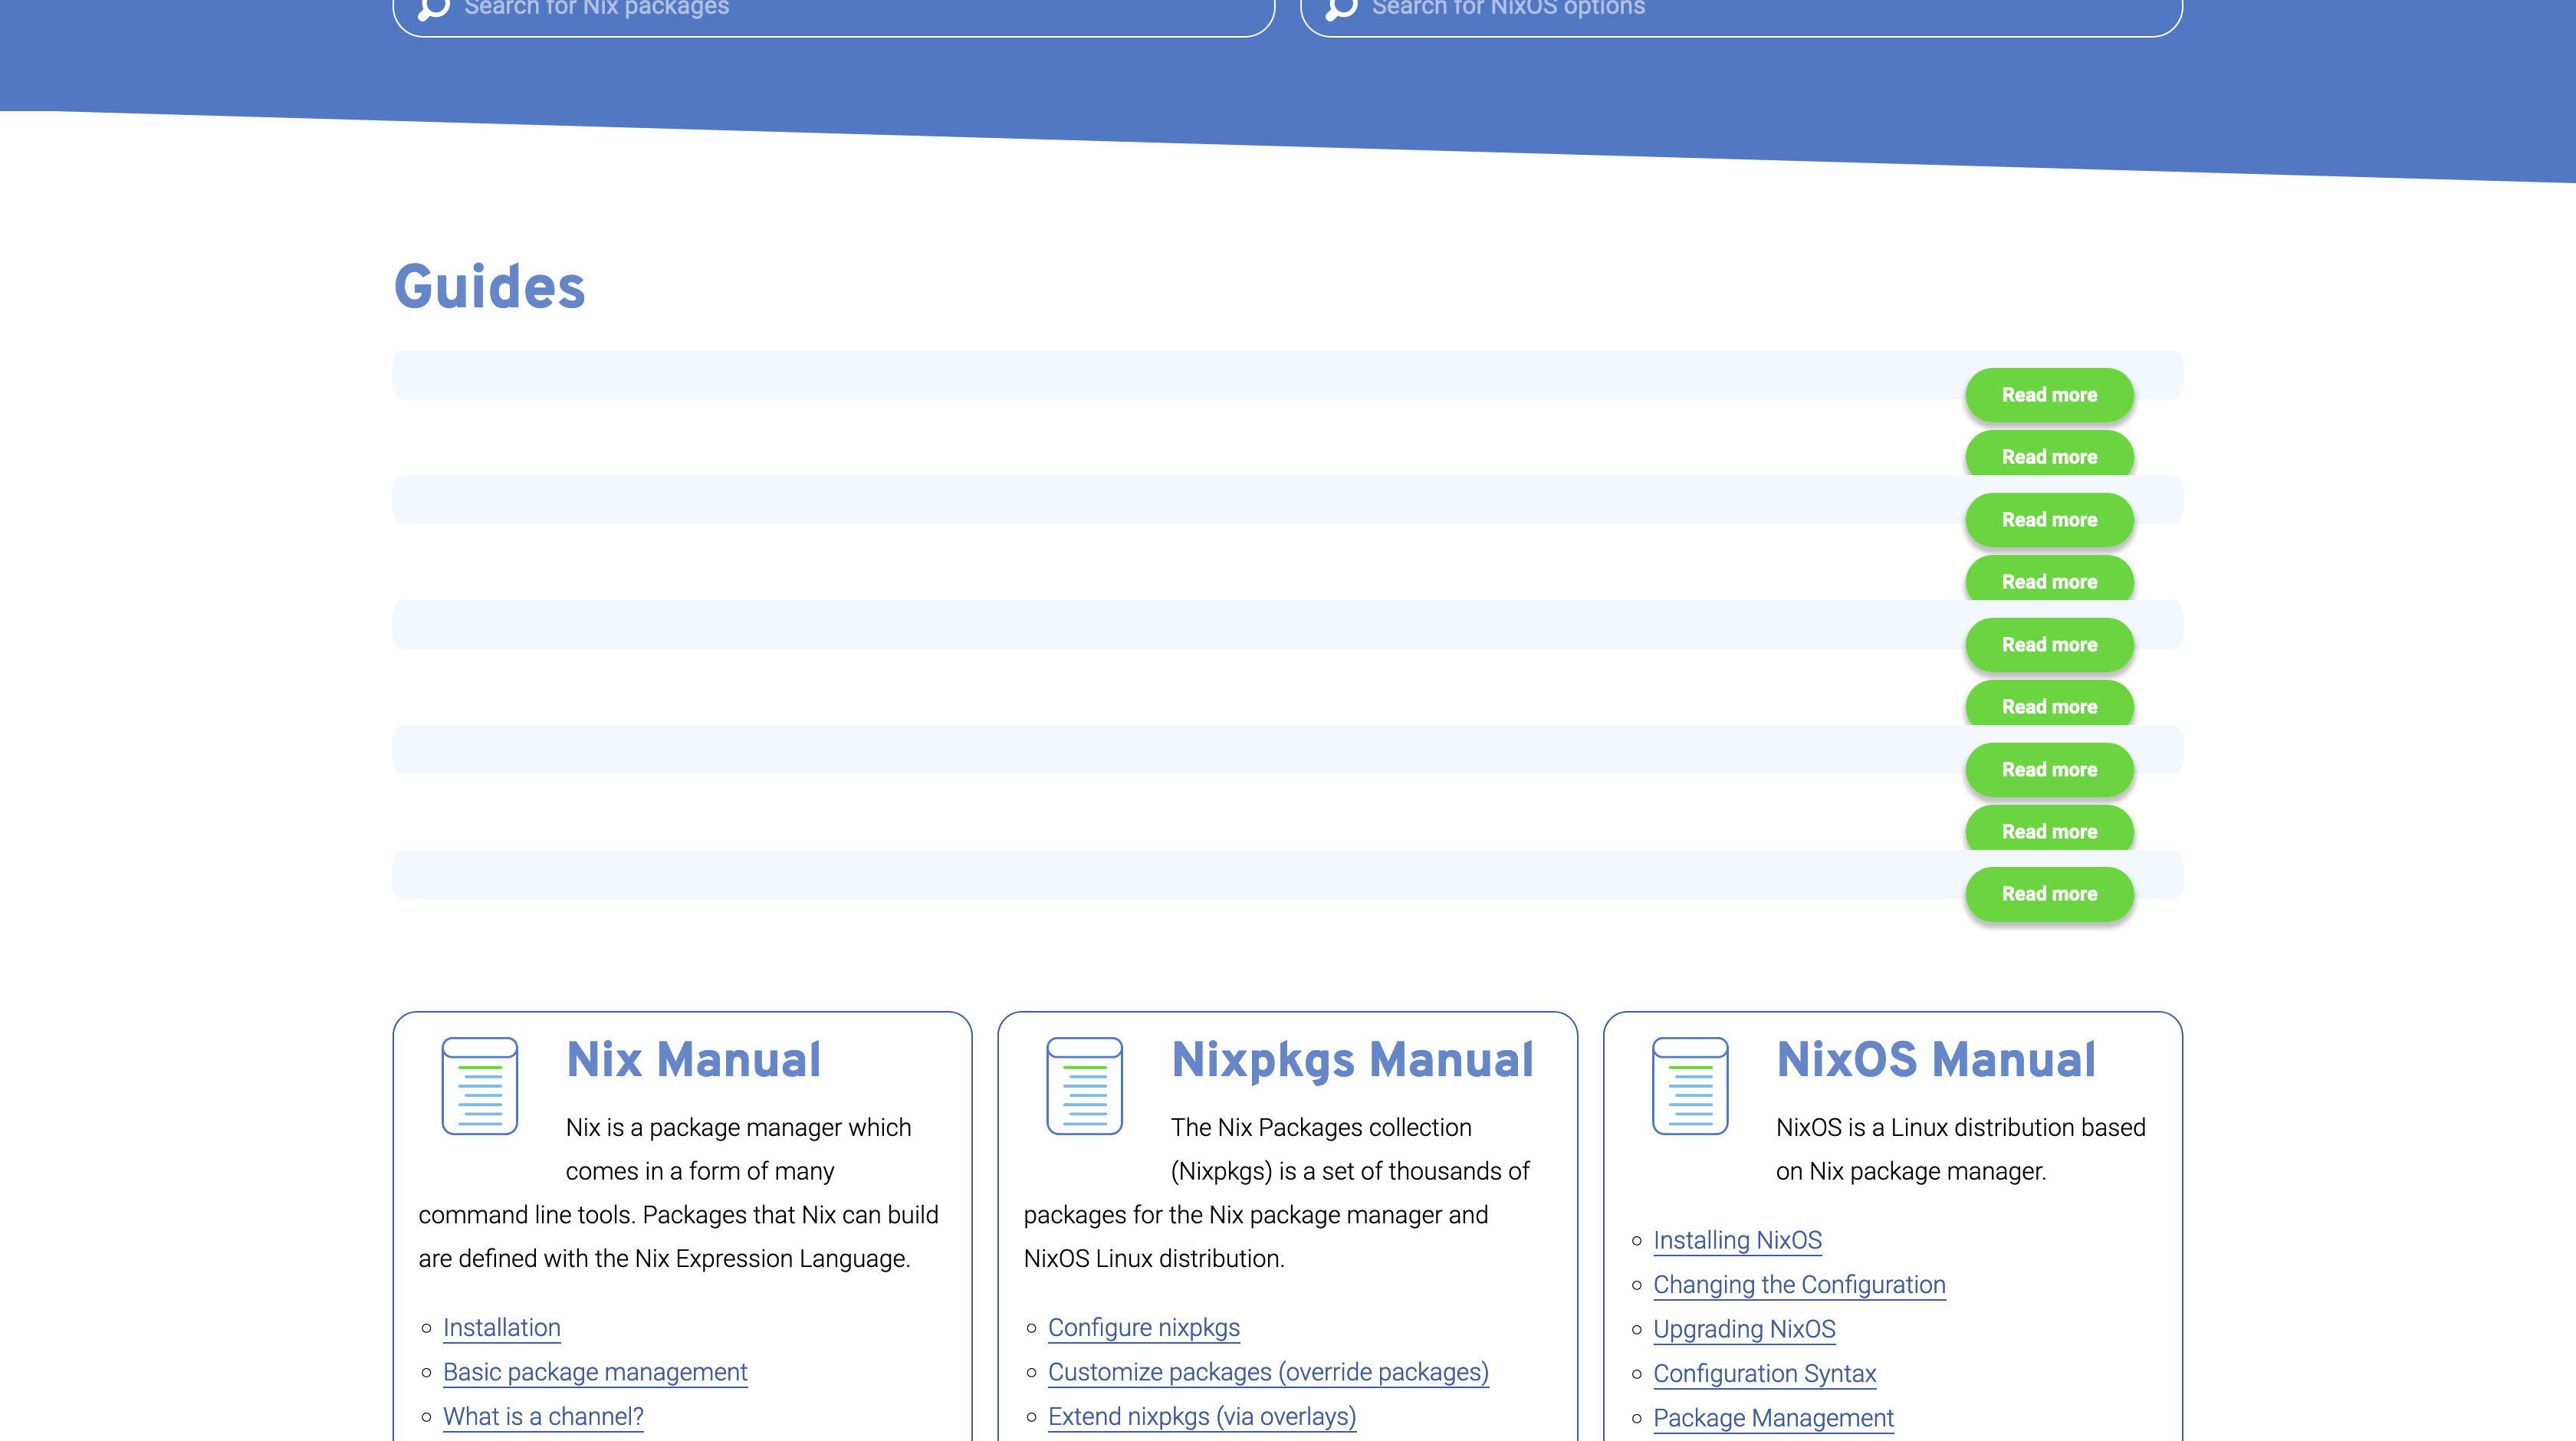Click the Nix Manual document icon

click(480, 1085)
